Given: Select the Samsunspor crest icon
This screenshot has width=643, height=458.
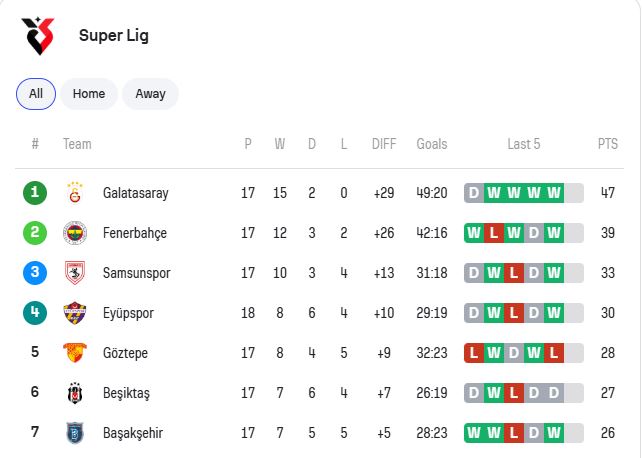Looking at the screenshot, I should coord(75,273).
